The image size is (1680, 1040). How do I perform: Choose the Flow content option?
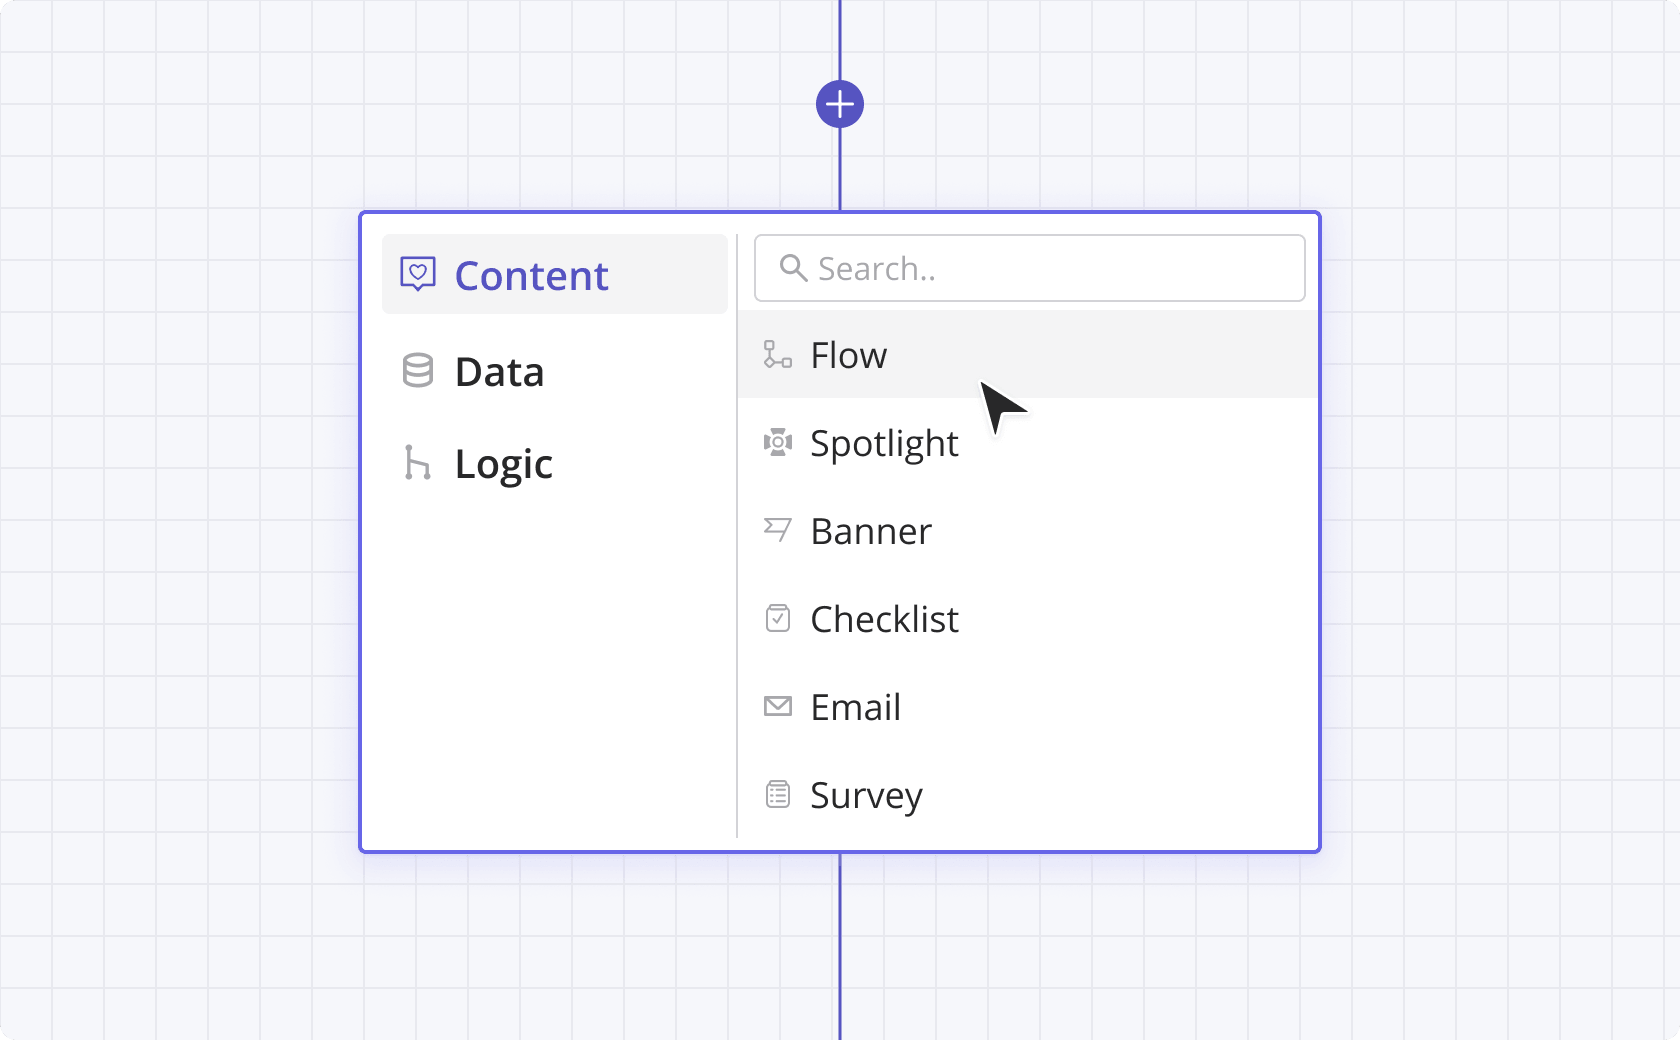[x=848, y=355]
